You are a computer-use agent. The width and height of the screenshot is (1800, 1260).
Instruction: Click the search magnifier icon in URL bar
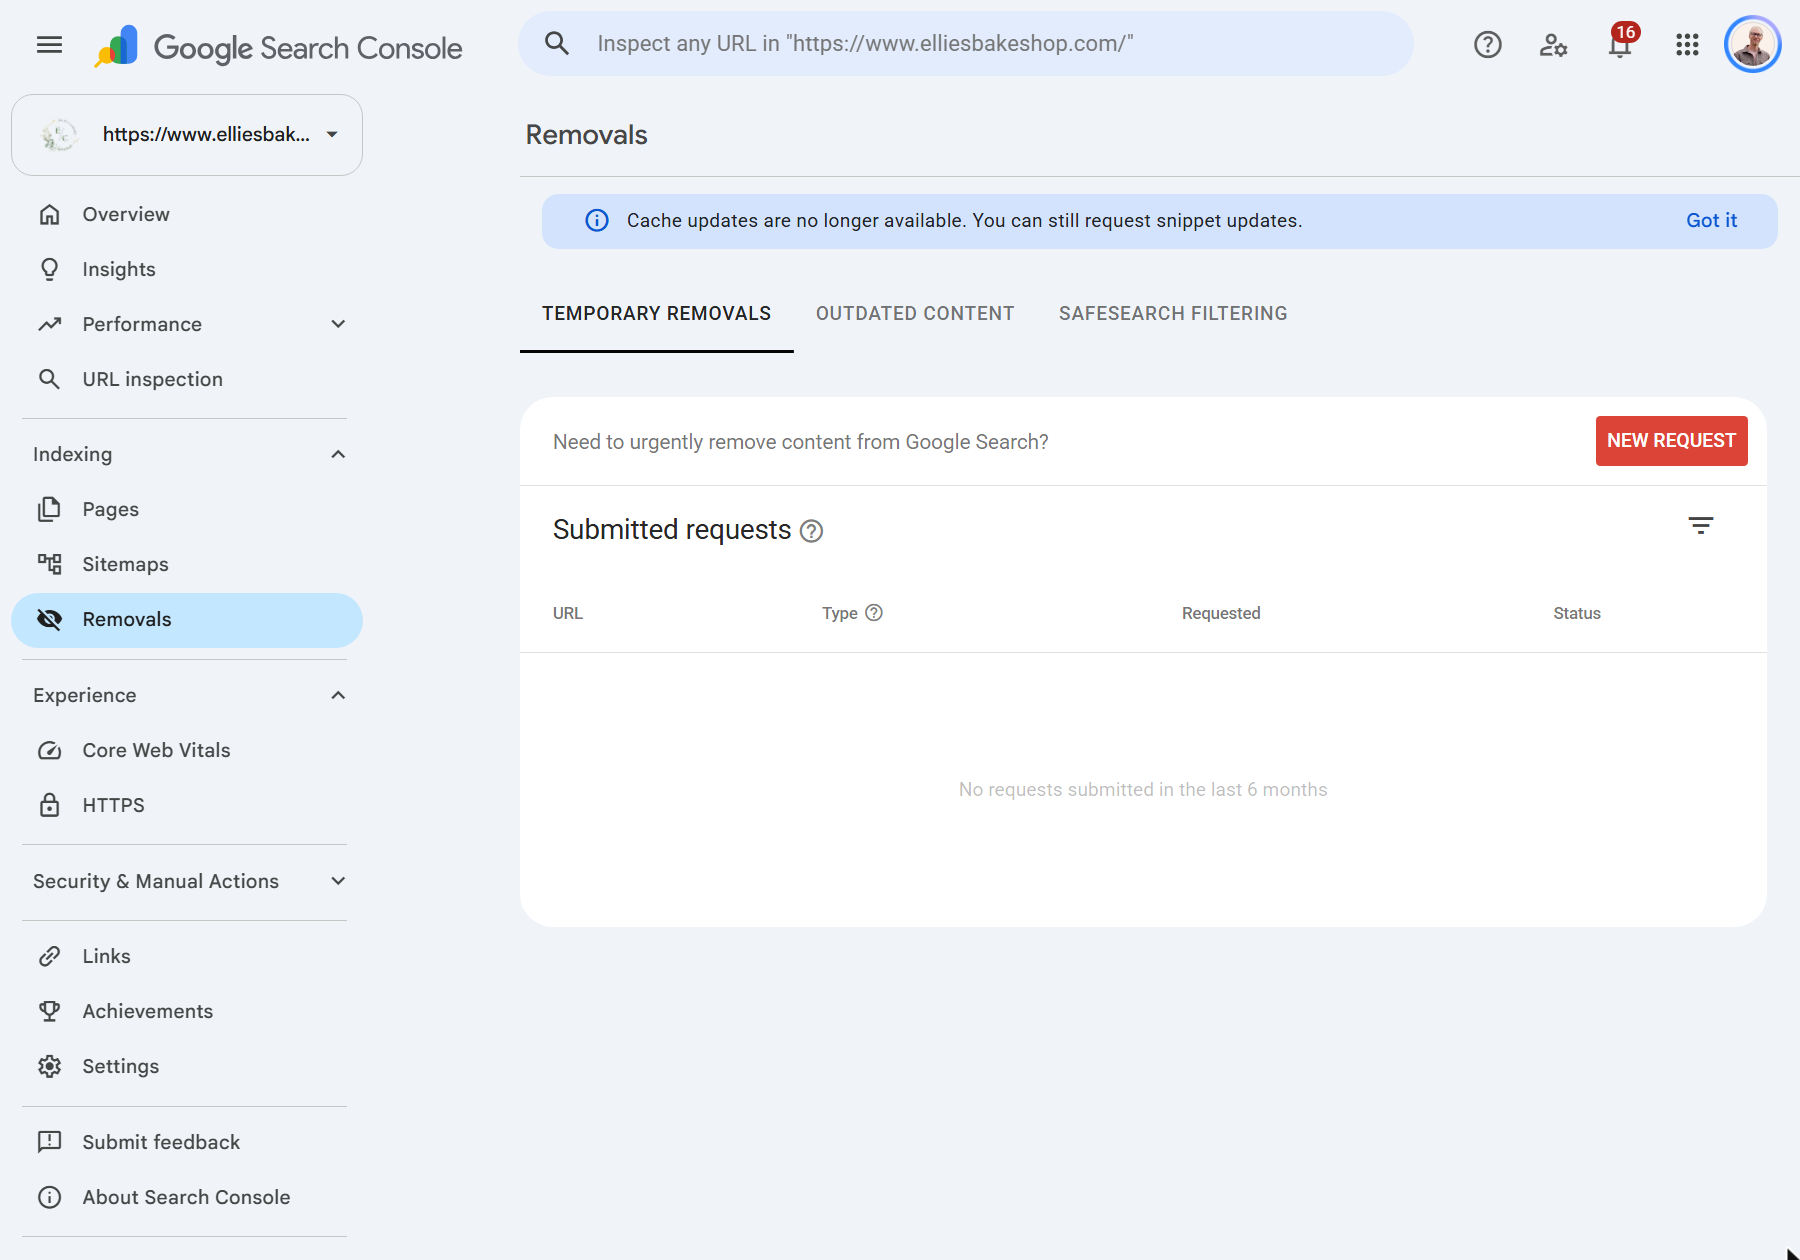coord(557,43)
